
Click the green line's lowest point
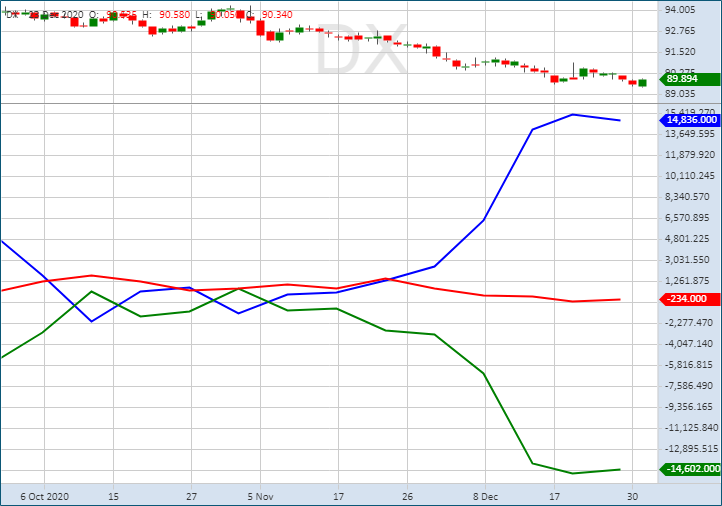coord(572,473)
